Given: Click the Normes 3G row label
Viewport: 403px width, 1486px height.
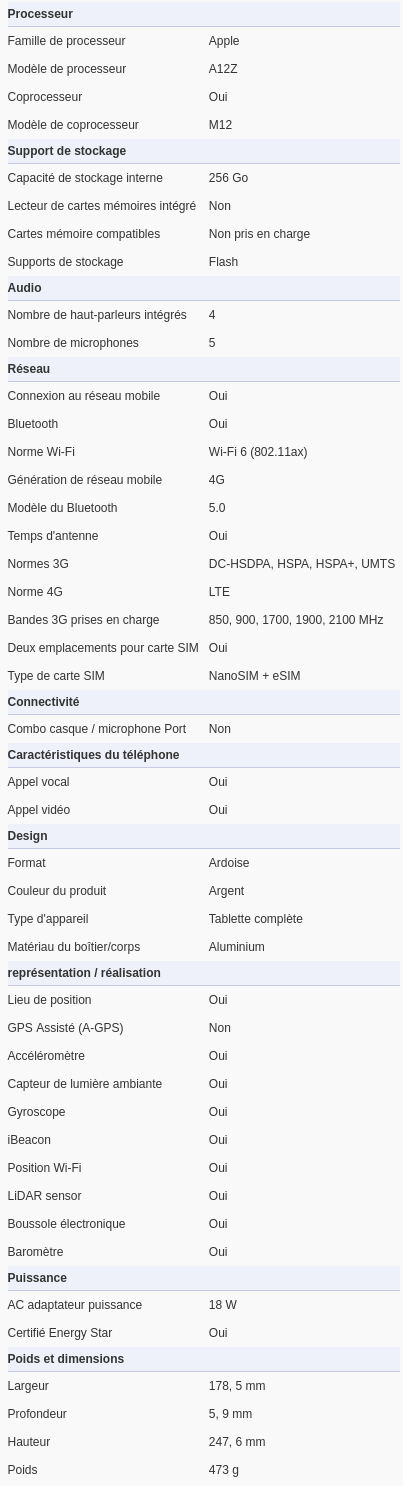Looking at the screenshot, I should [x=38, y=564].
